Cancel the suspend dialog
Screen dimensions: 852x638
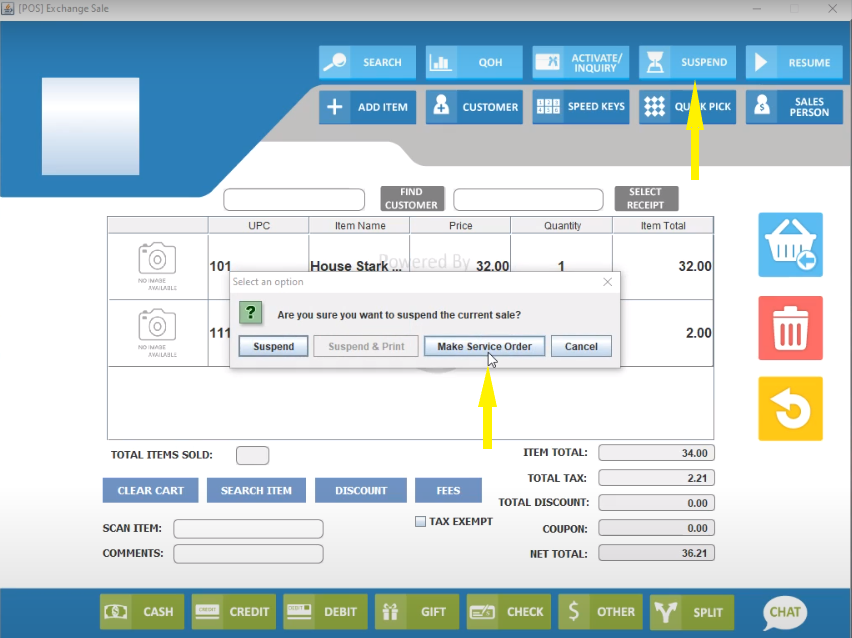(x=581, y=346)
